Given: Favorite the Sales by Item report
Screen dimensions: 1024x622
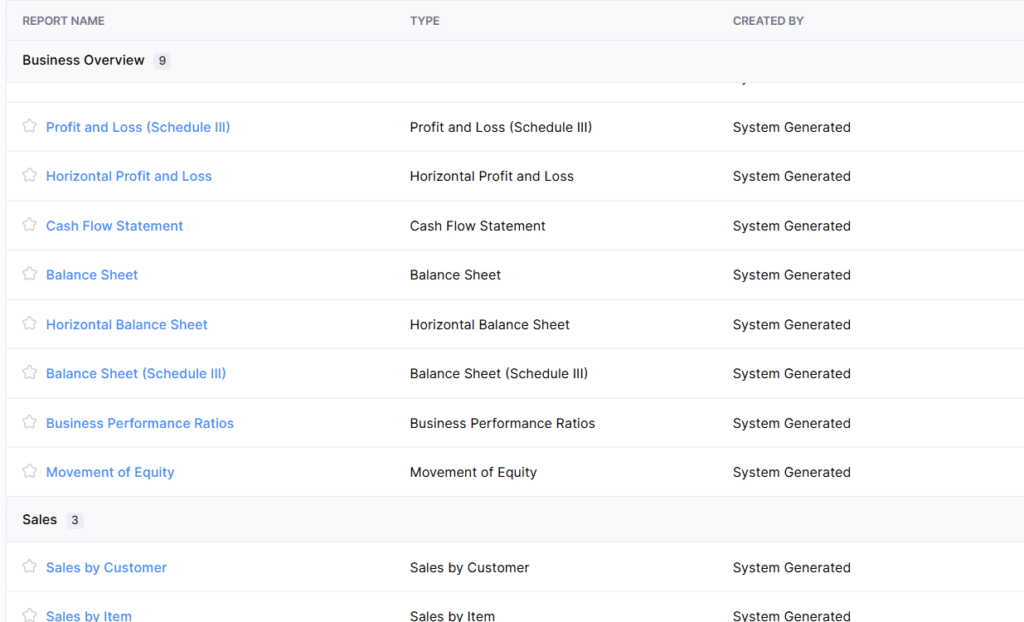Looking at the screenshot, I should pyautogui.click(x=29, y=615).
